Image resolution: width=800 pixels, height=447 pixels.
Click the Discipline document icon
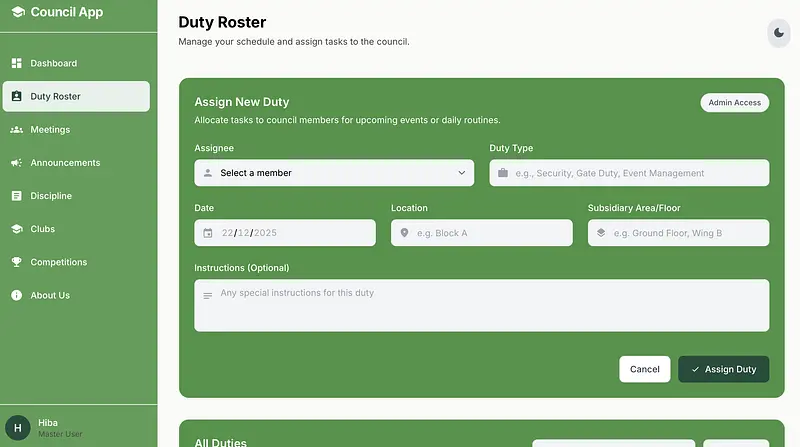[x=16, y=196]
